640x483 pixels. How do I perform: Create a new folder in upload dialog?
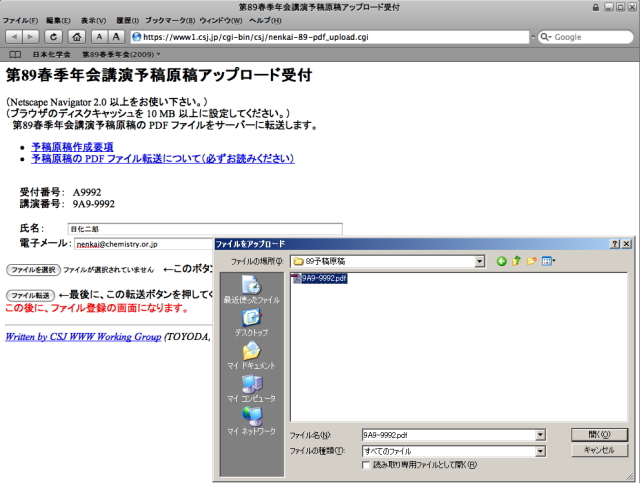point(532,261)
